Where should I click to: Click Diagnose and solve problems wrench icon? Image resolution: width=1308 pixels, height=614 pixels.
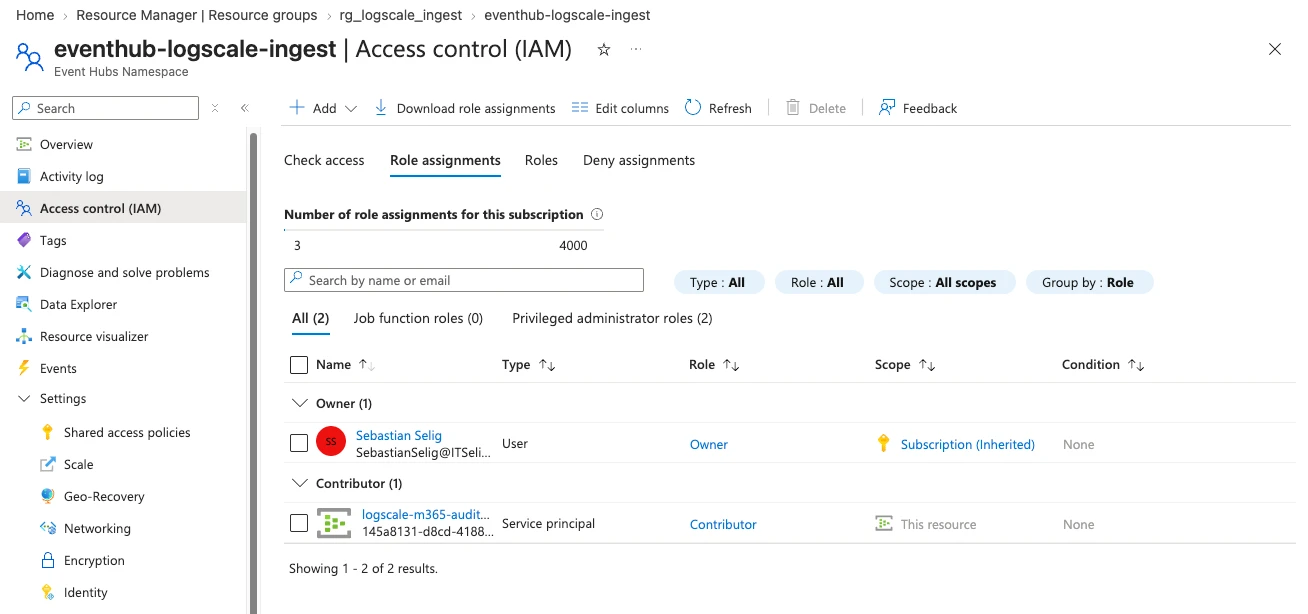[24, 272]
